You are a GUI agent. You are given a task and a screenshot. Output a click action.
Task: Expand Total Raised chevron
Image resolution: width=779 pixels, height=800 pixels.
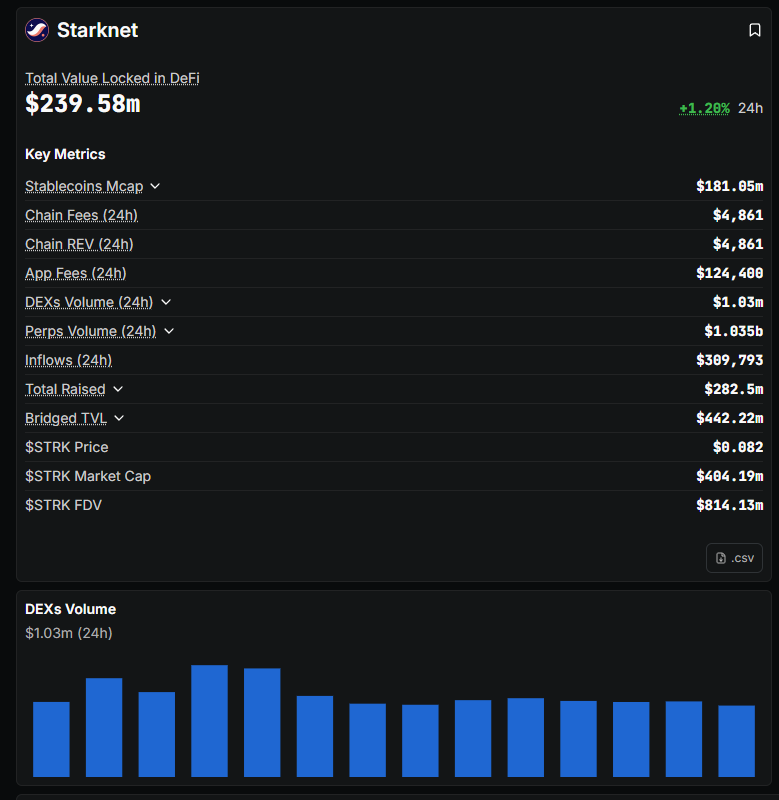(118, 389)
